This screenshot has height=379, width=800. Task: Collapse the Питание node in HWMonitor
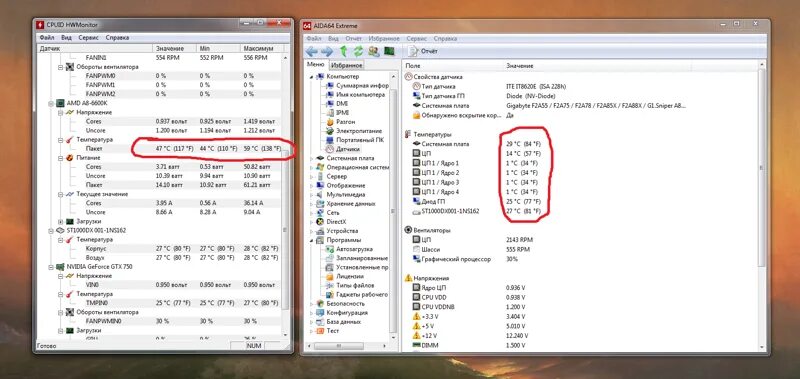pyautogui.click(x=60, y=158)
